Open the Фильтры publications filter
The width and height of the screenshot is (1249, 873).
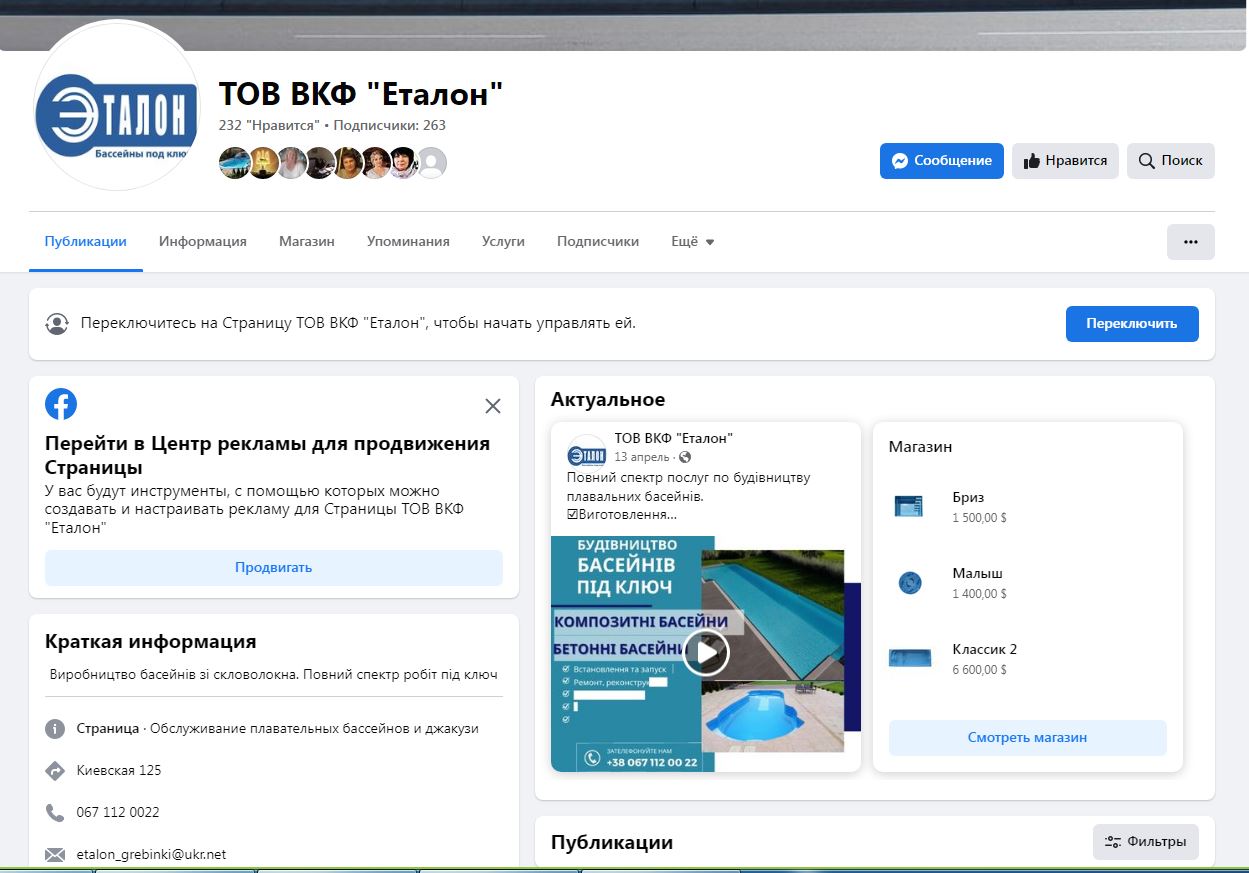click(1146, 842)
